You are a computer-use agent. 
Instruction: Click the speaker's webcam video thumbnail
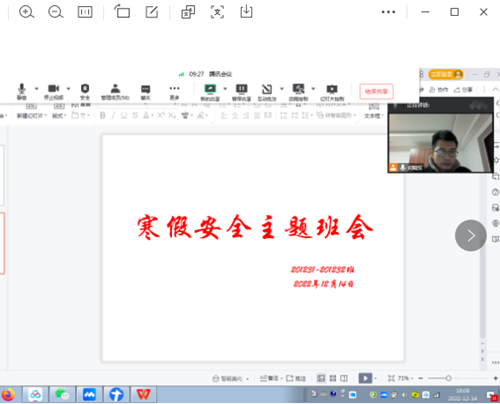click(440, 142)
